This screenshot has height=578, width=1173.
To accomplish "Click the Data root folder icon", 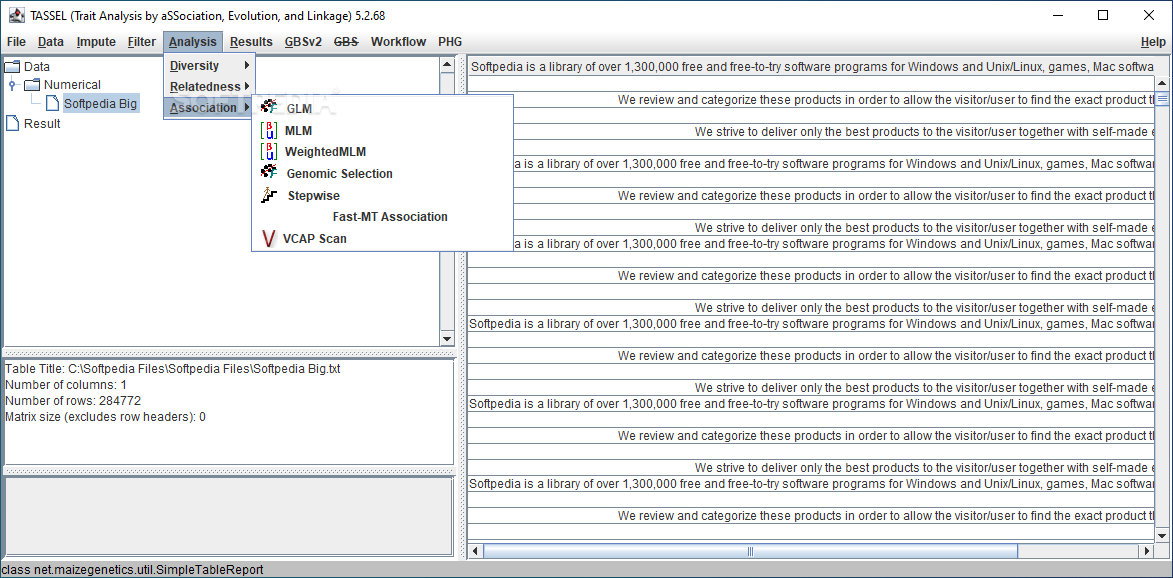I will click(13, 67).
